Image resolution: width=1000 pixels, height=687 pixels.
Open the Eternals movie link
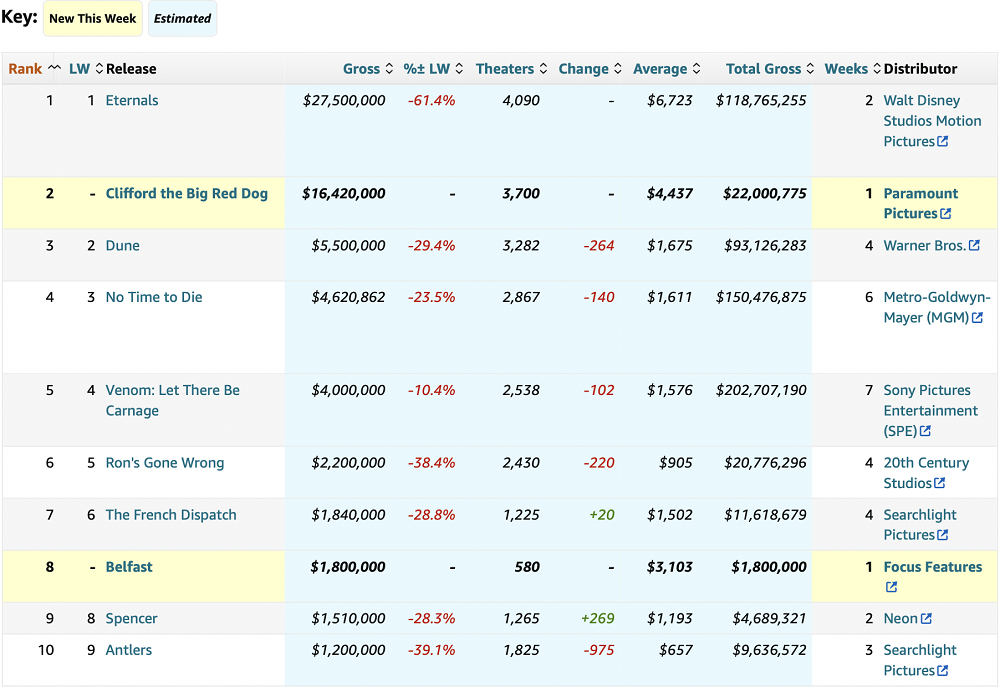[x=132, y=101]
